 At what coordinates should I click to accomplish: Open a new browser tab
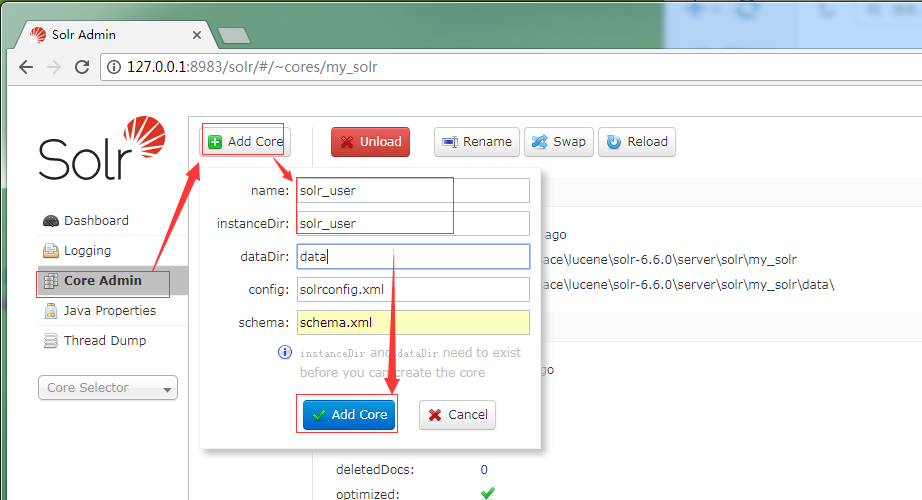coord(234,36)
